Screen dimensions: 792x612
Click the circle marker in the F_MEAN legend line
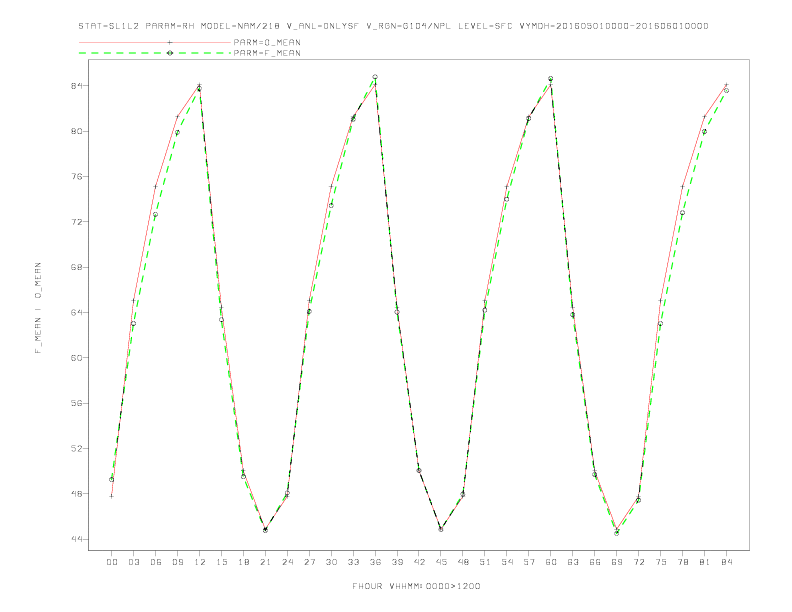(170, 53)
